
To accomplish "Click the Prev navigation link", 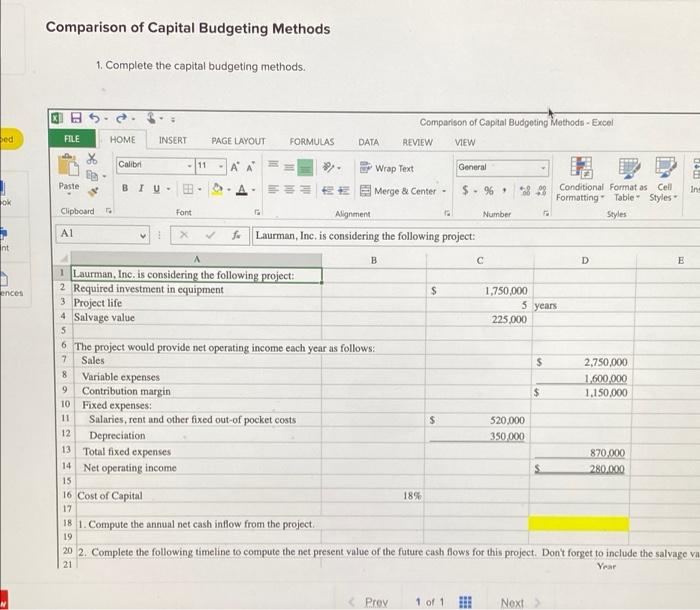I will pos(369,602).
